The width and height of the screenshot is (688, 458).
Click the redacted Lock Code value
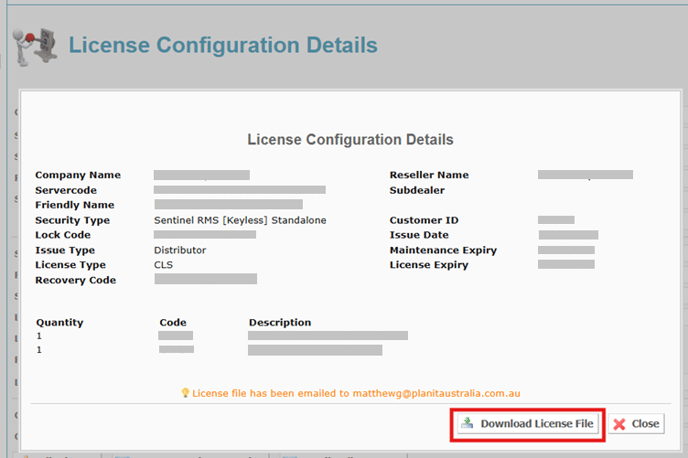pos(205,235)
